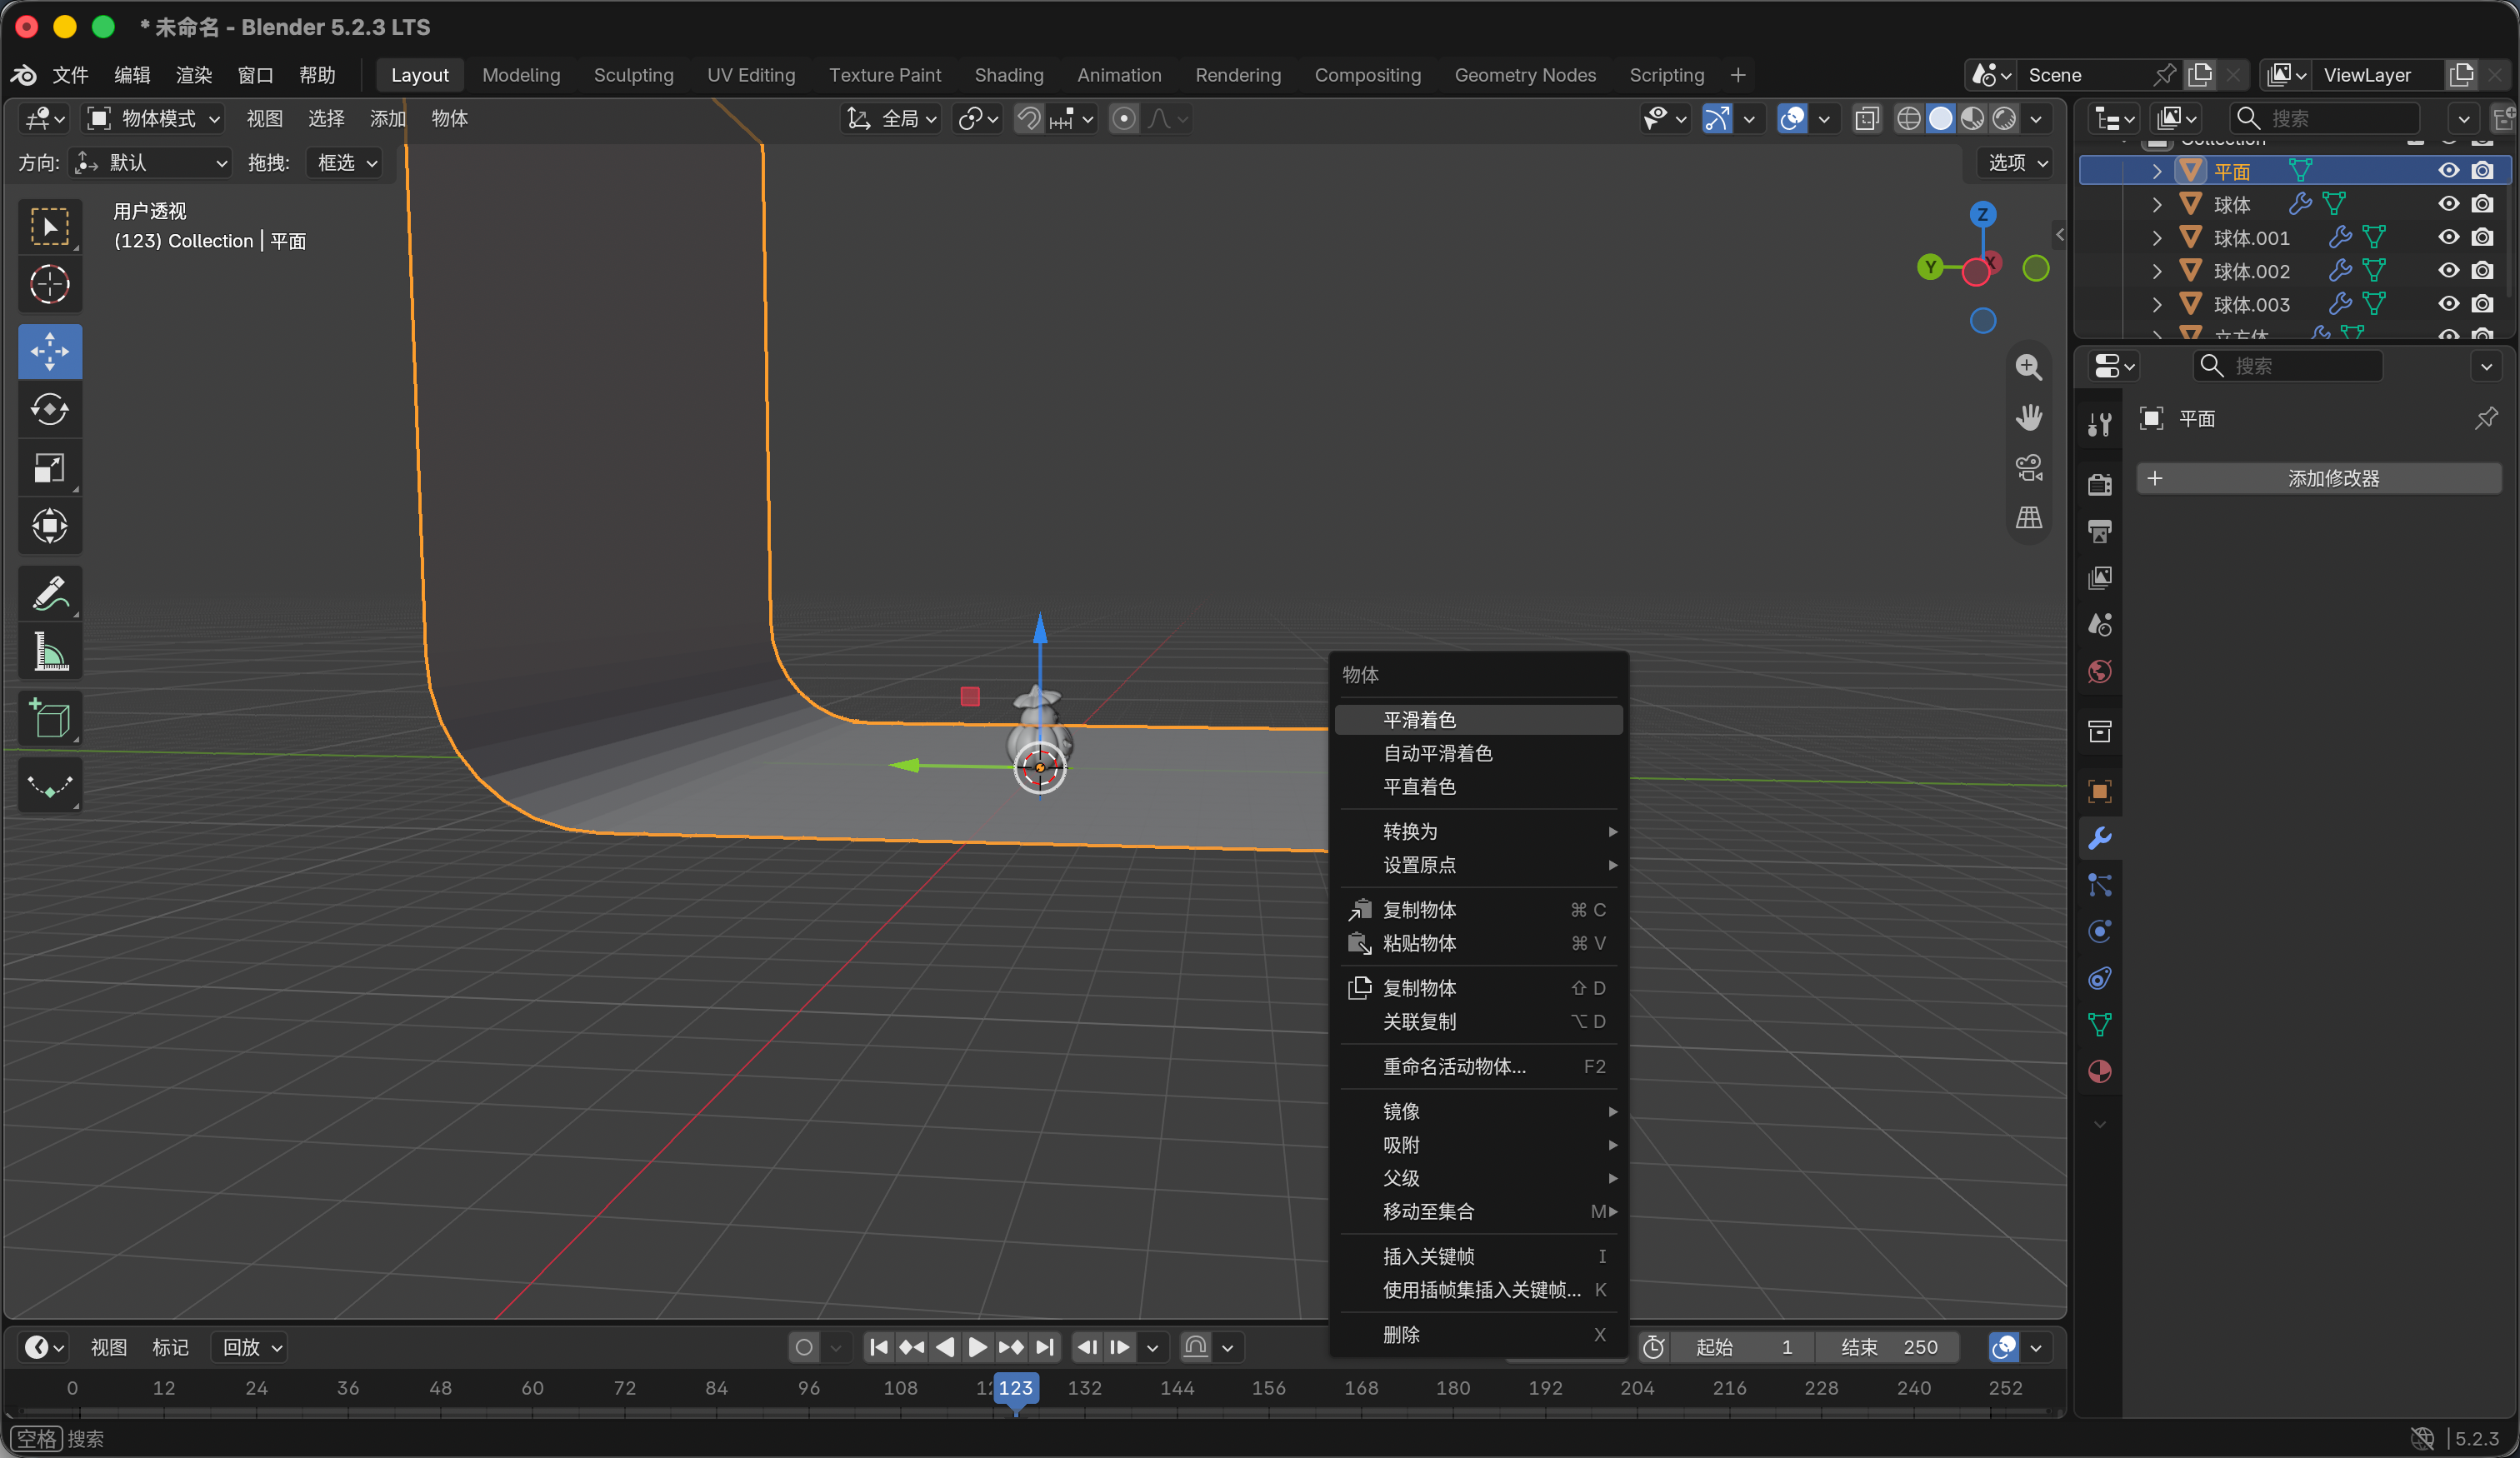Select the Add Cube tool

click(50, 717)
